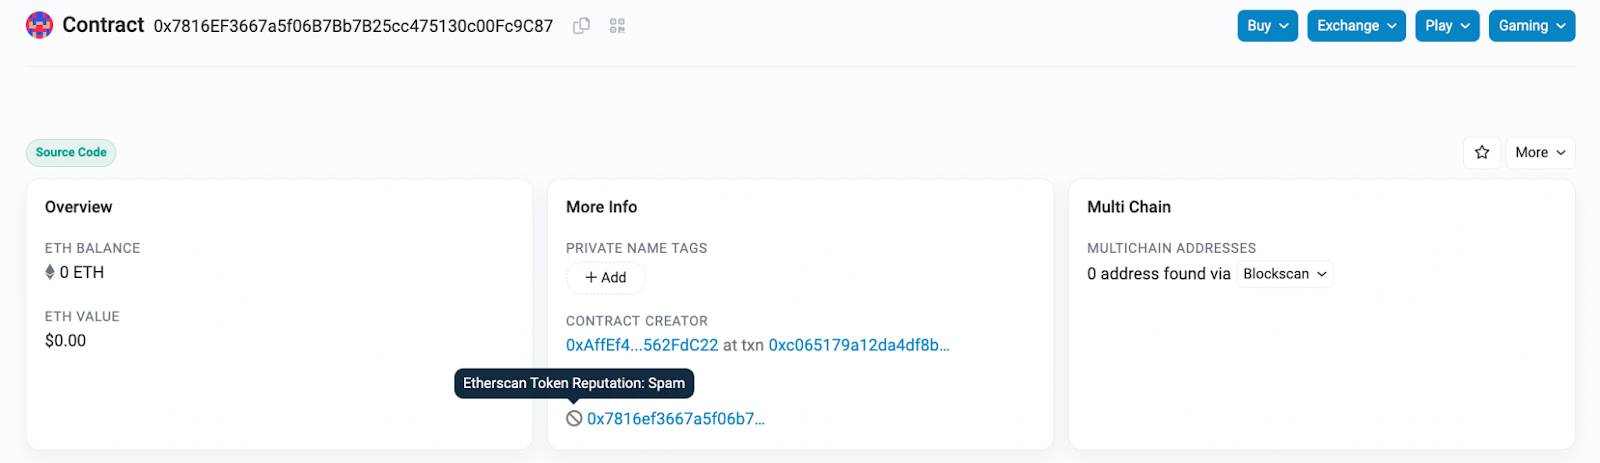1600x463 pixels.
Task: Click the '0 address found via' text
Action: click(x=1159, y=274)
